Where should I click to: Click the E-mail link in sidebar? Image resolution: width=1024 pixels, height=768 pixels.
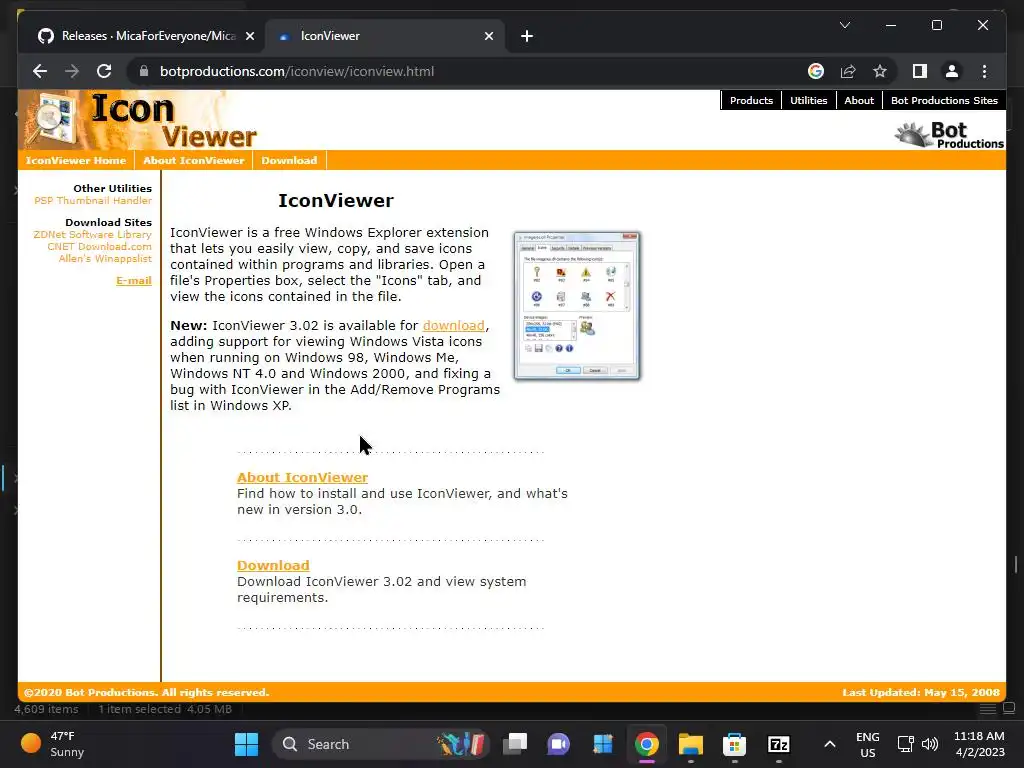134,280
